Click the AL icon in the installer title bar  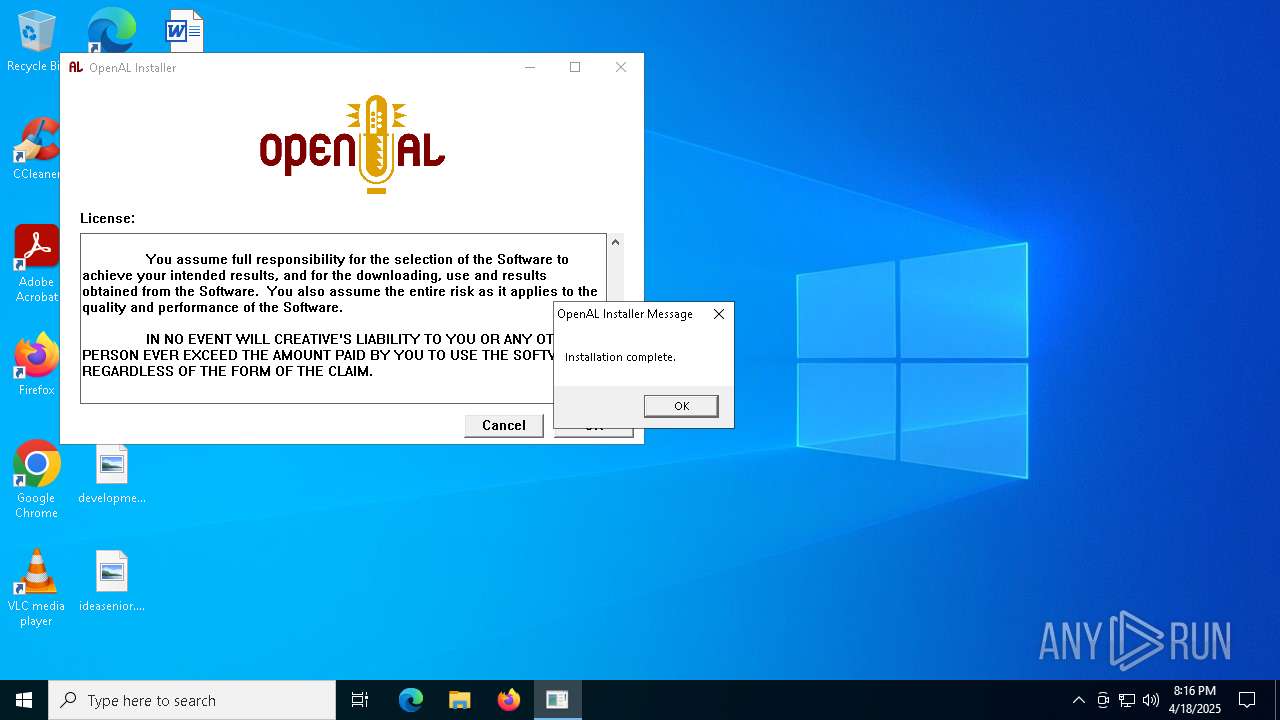click(x=75, y=67)
